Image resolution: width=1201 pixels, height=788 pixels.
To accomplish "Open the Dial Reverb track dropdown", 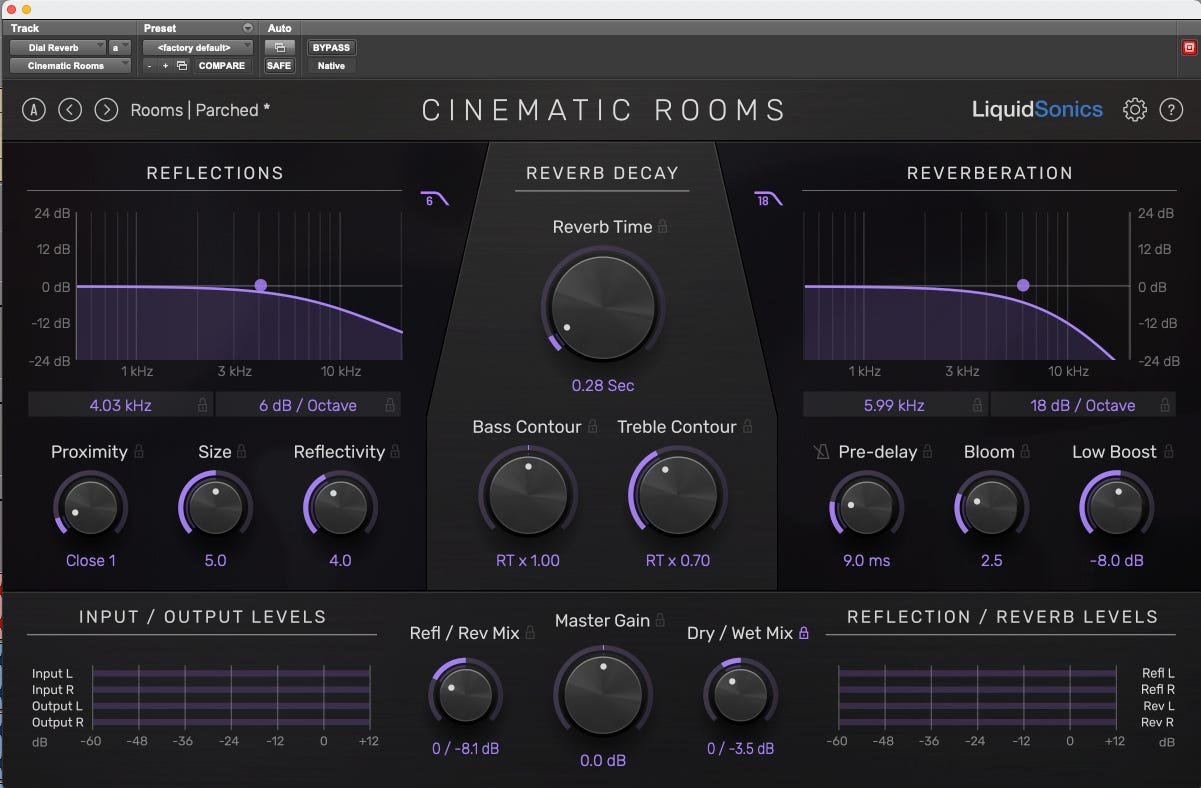I will pos(58,47).
